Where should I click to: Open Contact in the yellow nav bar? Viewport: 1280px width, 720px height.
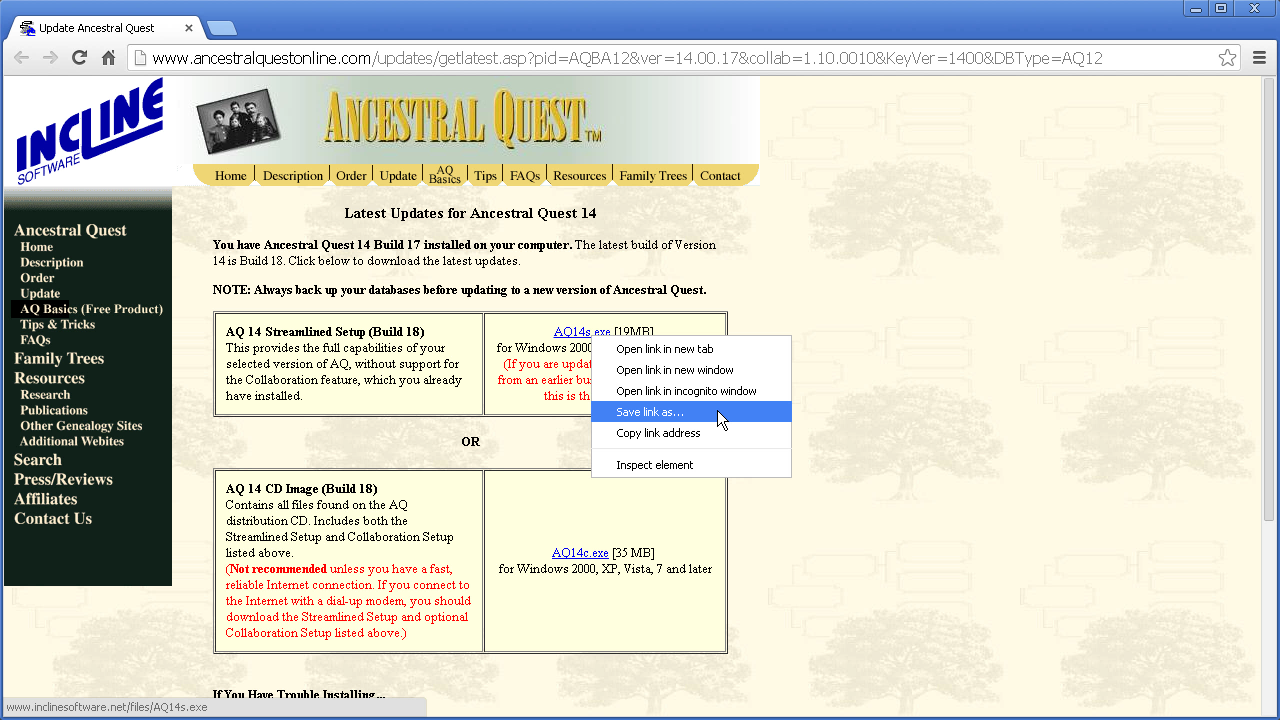[720, 176]
